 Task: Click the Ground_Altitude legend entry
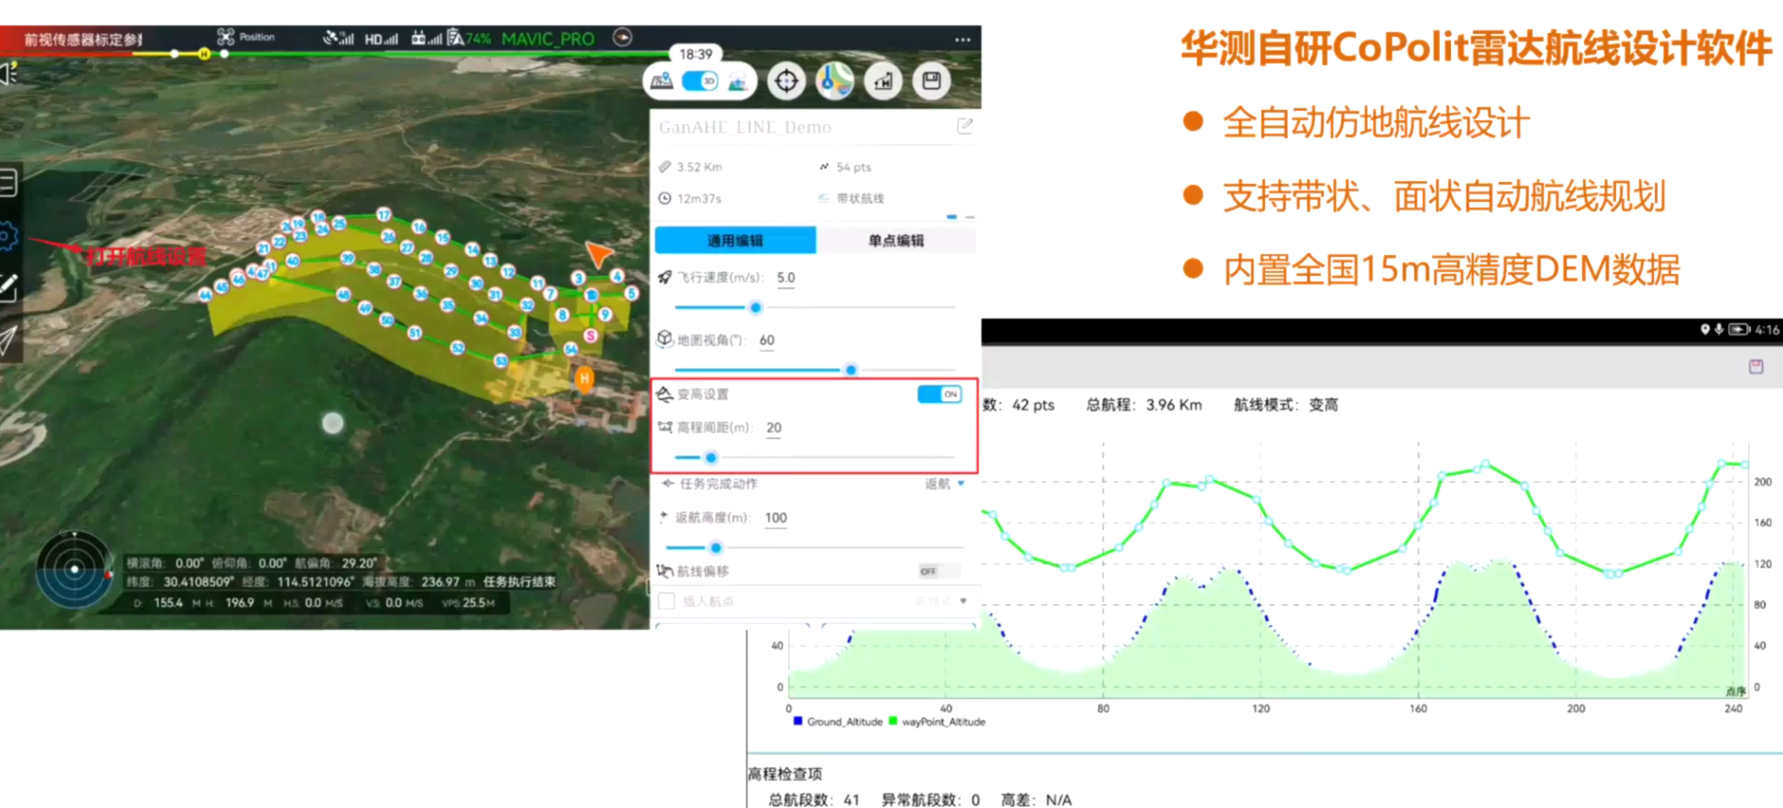838,722
